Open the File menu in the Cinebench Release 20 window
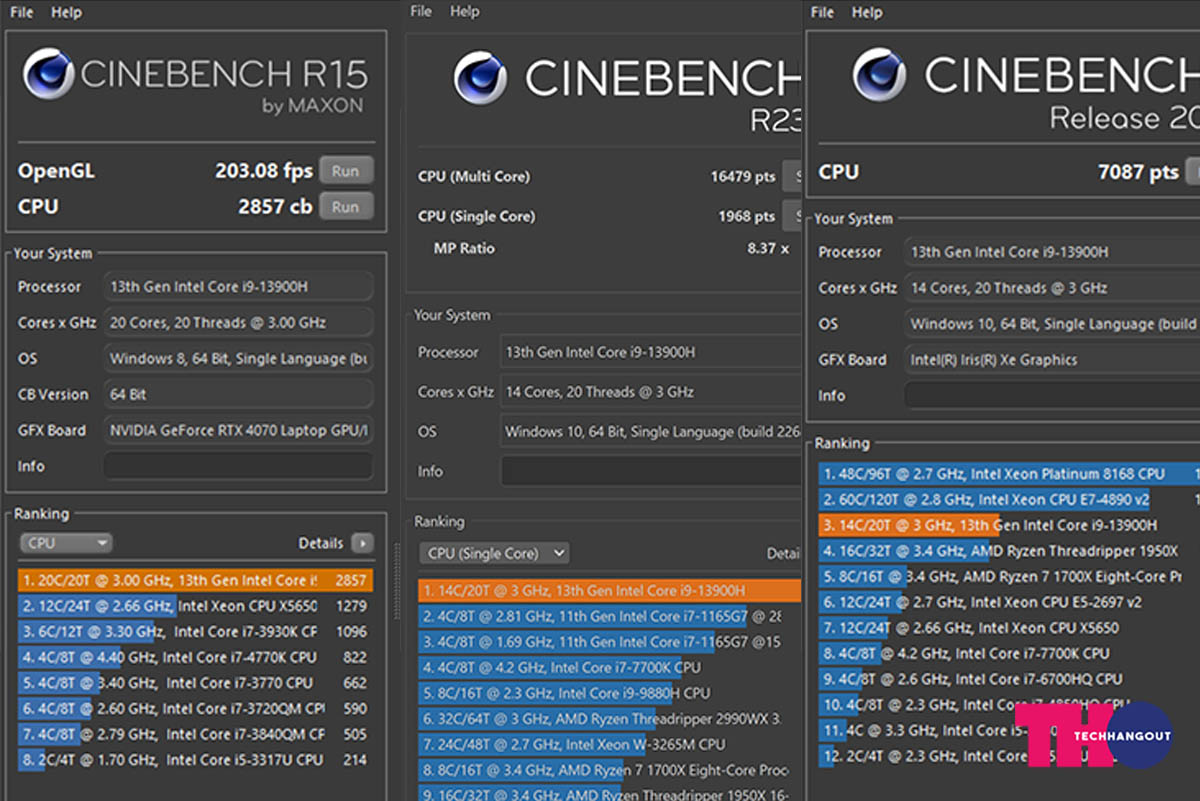This screenshot has width=1200, height=801. click(823, 13)
